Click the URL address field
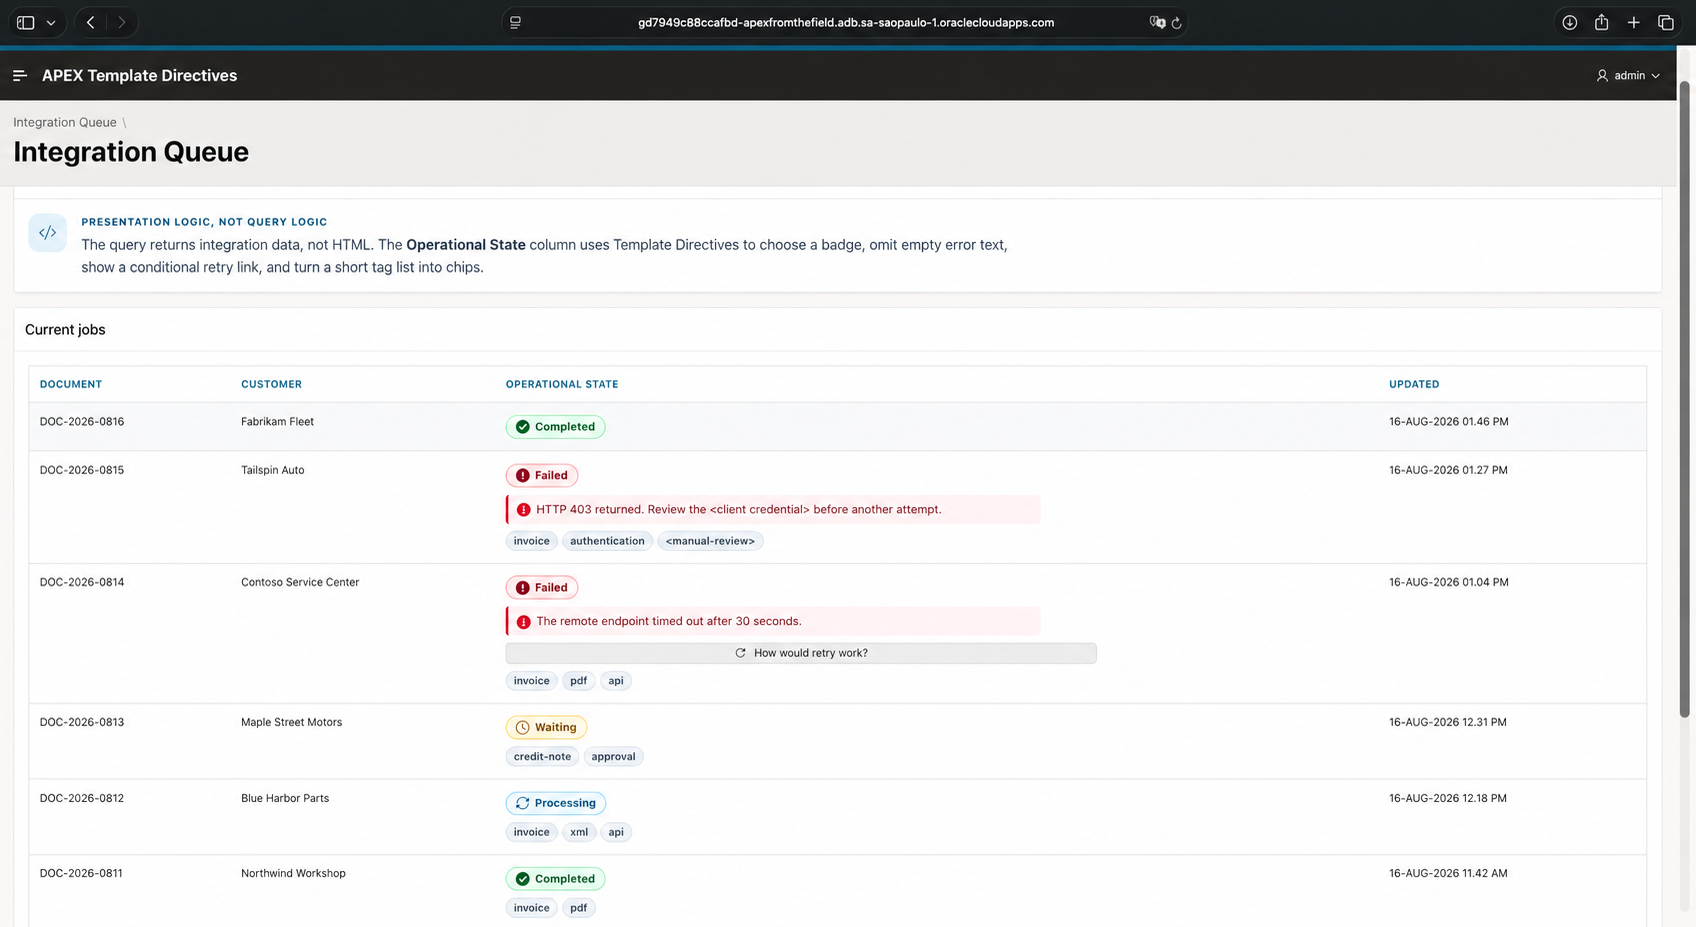 tap(845, 22)
